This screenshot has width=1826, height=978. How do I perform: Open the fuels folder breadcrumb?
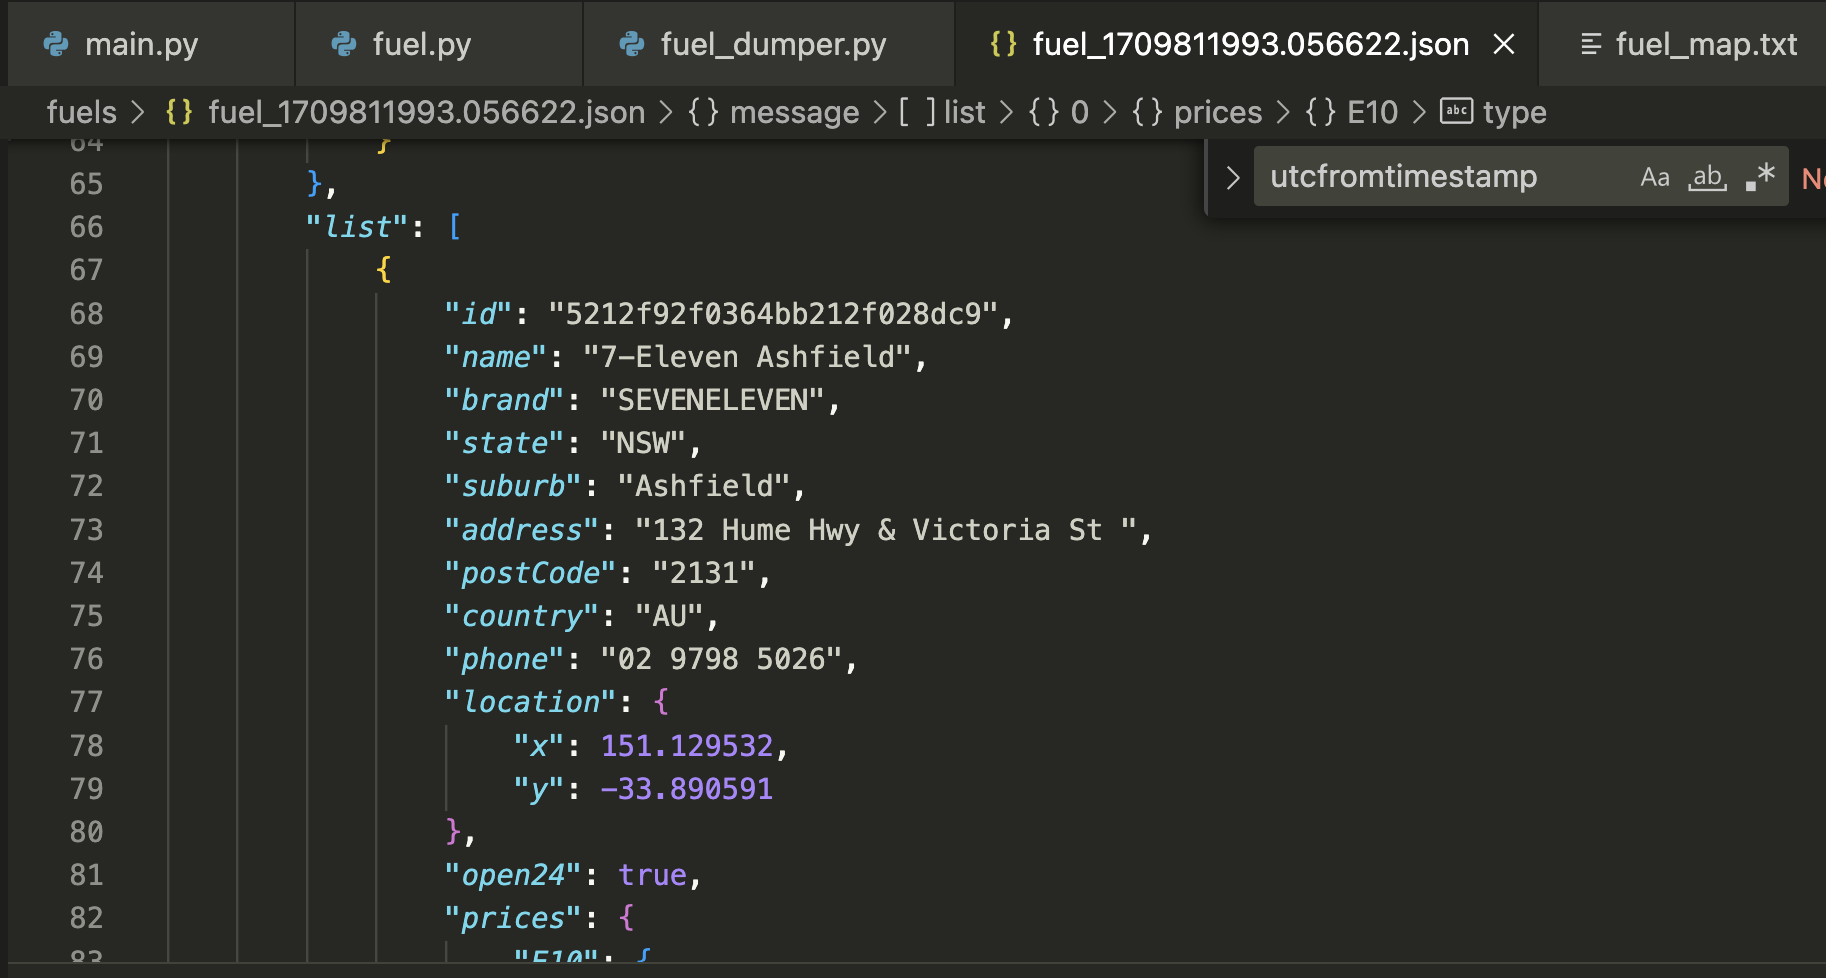[x=81, y=112]
